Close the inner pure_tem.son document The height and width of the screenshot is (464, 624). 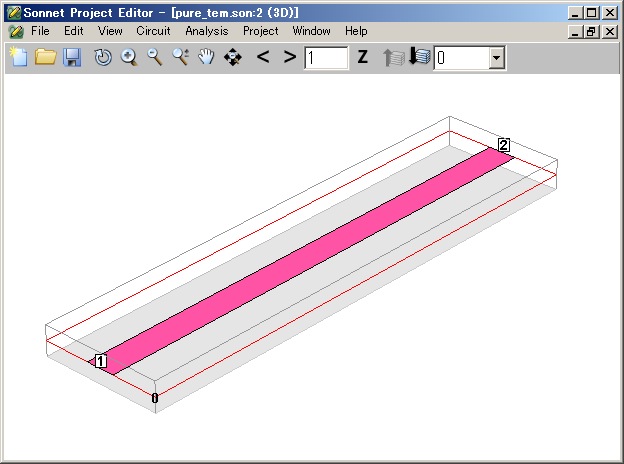pos(610,31)
